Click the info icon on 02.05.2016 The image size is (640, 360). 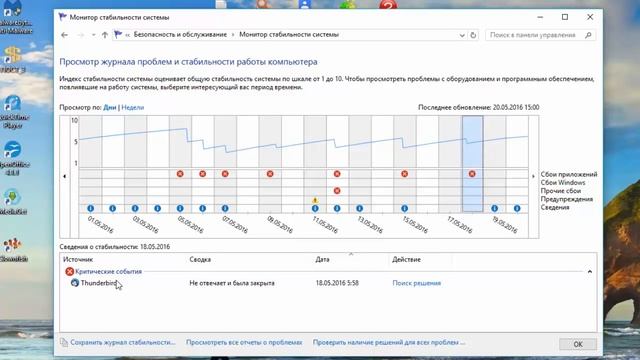point(113,209)
